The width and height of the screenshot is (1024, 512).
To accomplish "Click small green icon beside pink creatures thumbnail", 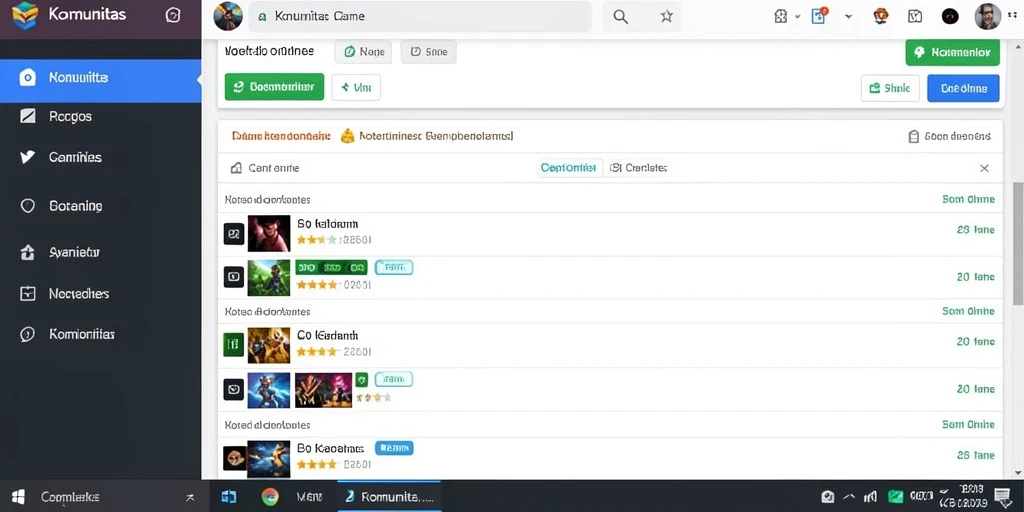I will pyautogui.click(x=361, y=379).
